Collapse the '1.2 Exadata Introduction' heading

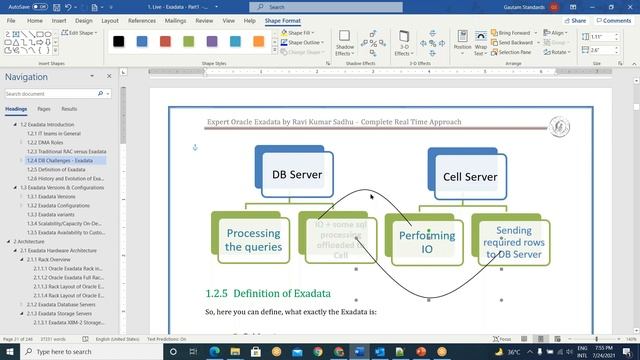pyautogui.click(x=15, y=124)
